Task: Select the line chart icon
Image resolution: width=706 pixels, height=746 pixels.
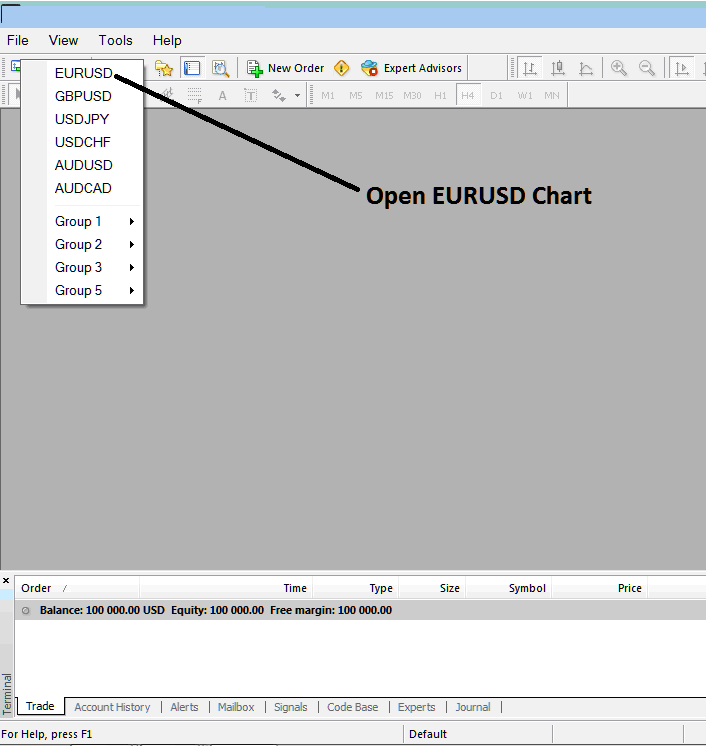Action: pyautogui.click(x=586, y=68)
